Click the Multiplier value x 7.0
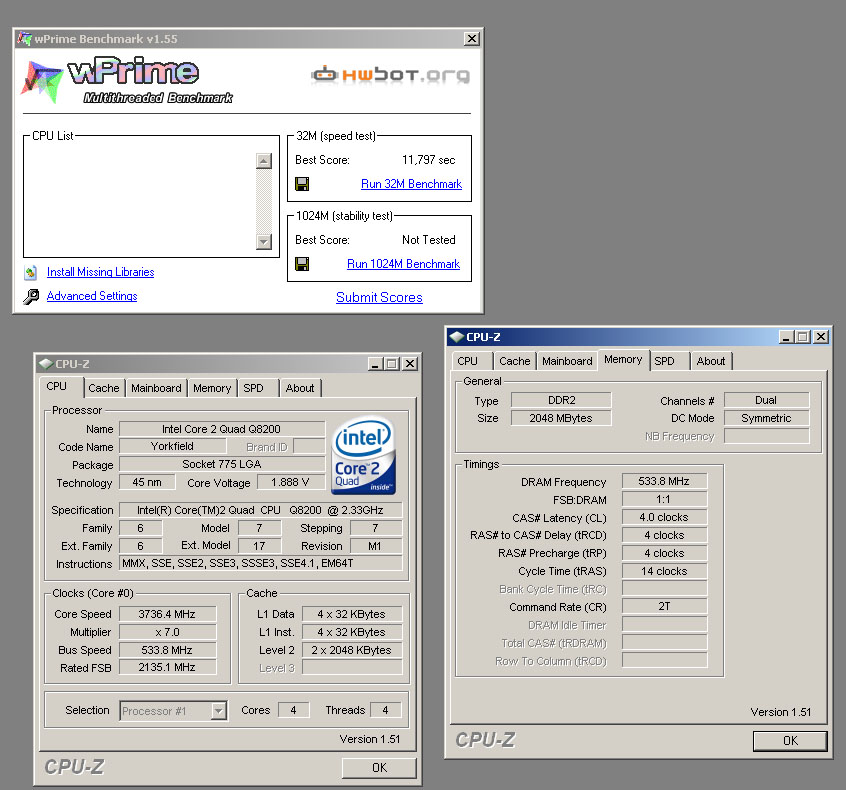The image size is (846, 790). pos(167,632)
